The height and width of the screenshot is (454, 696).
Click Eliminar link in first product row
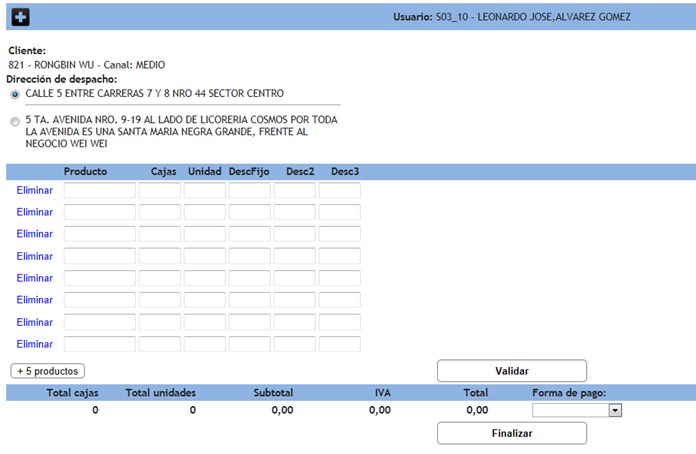click(35, 190)
